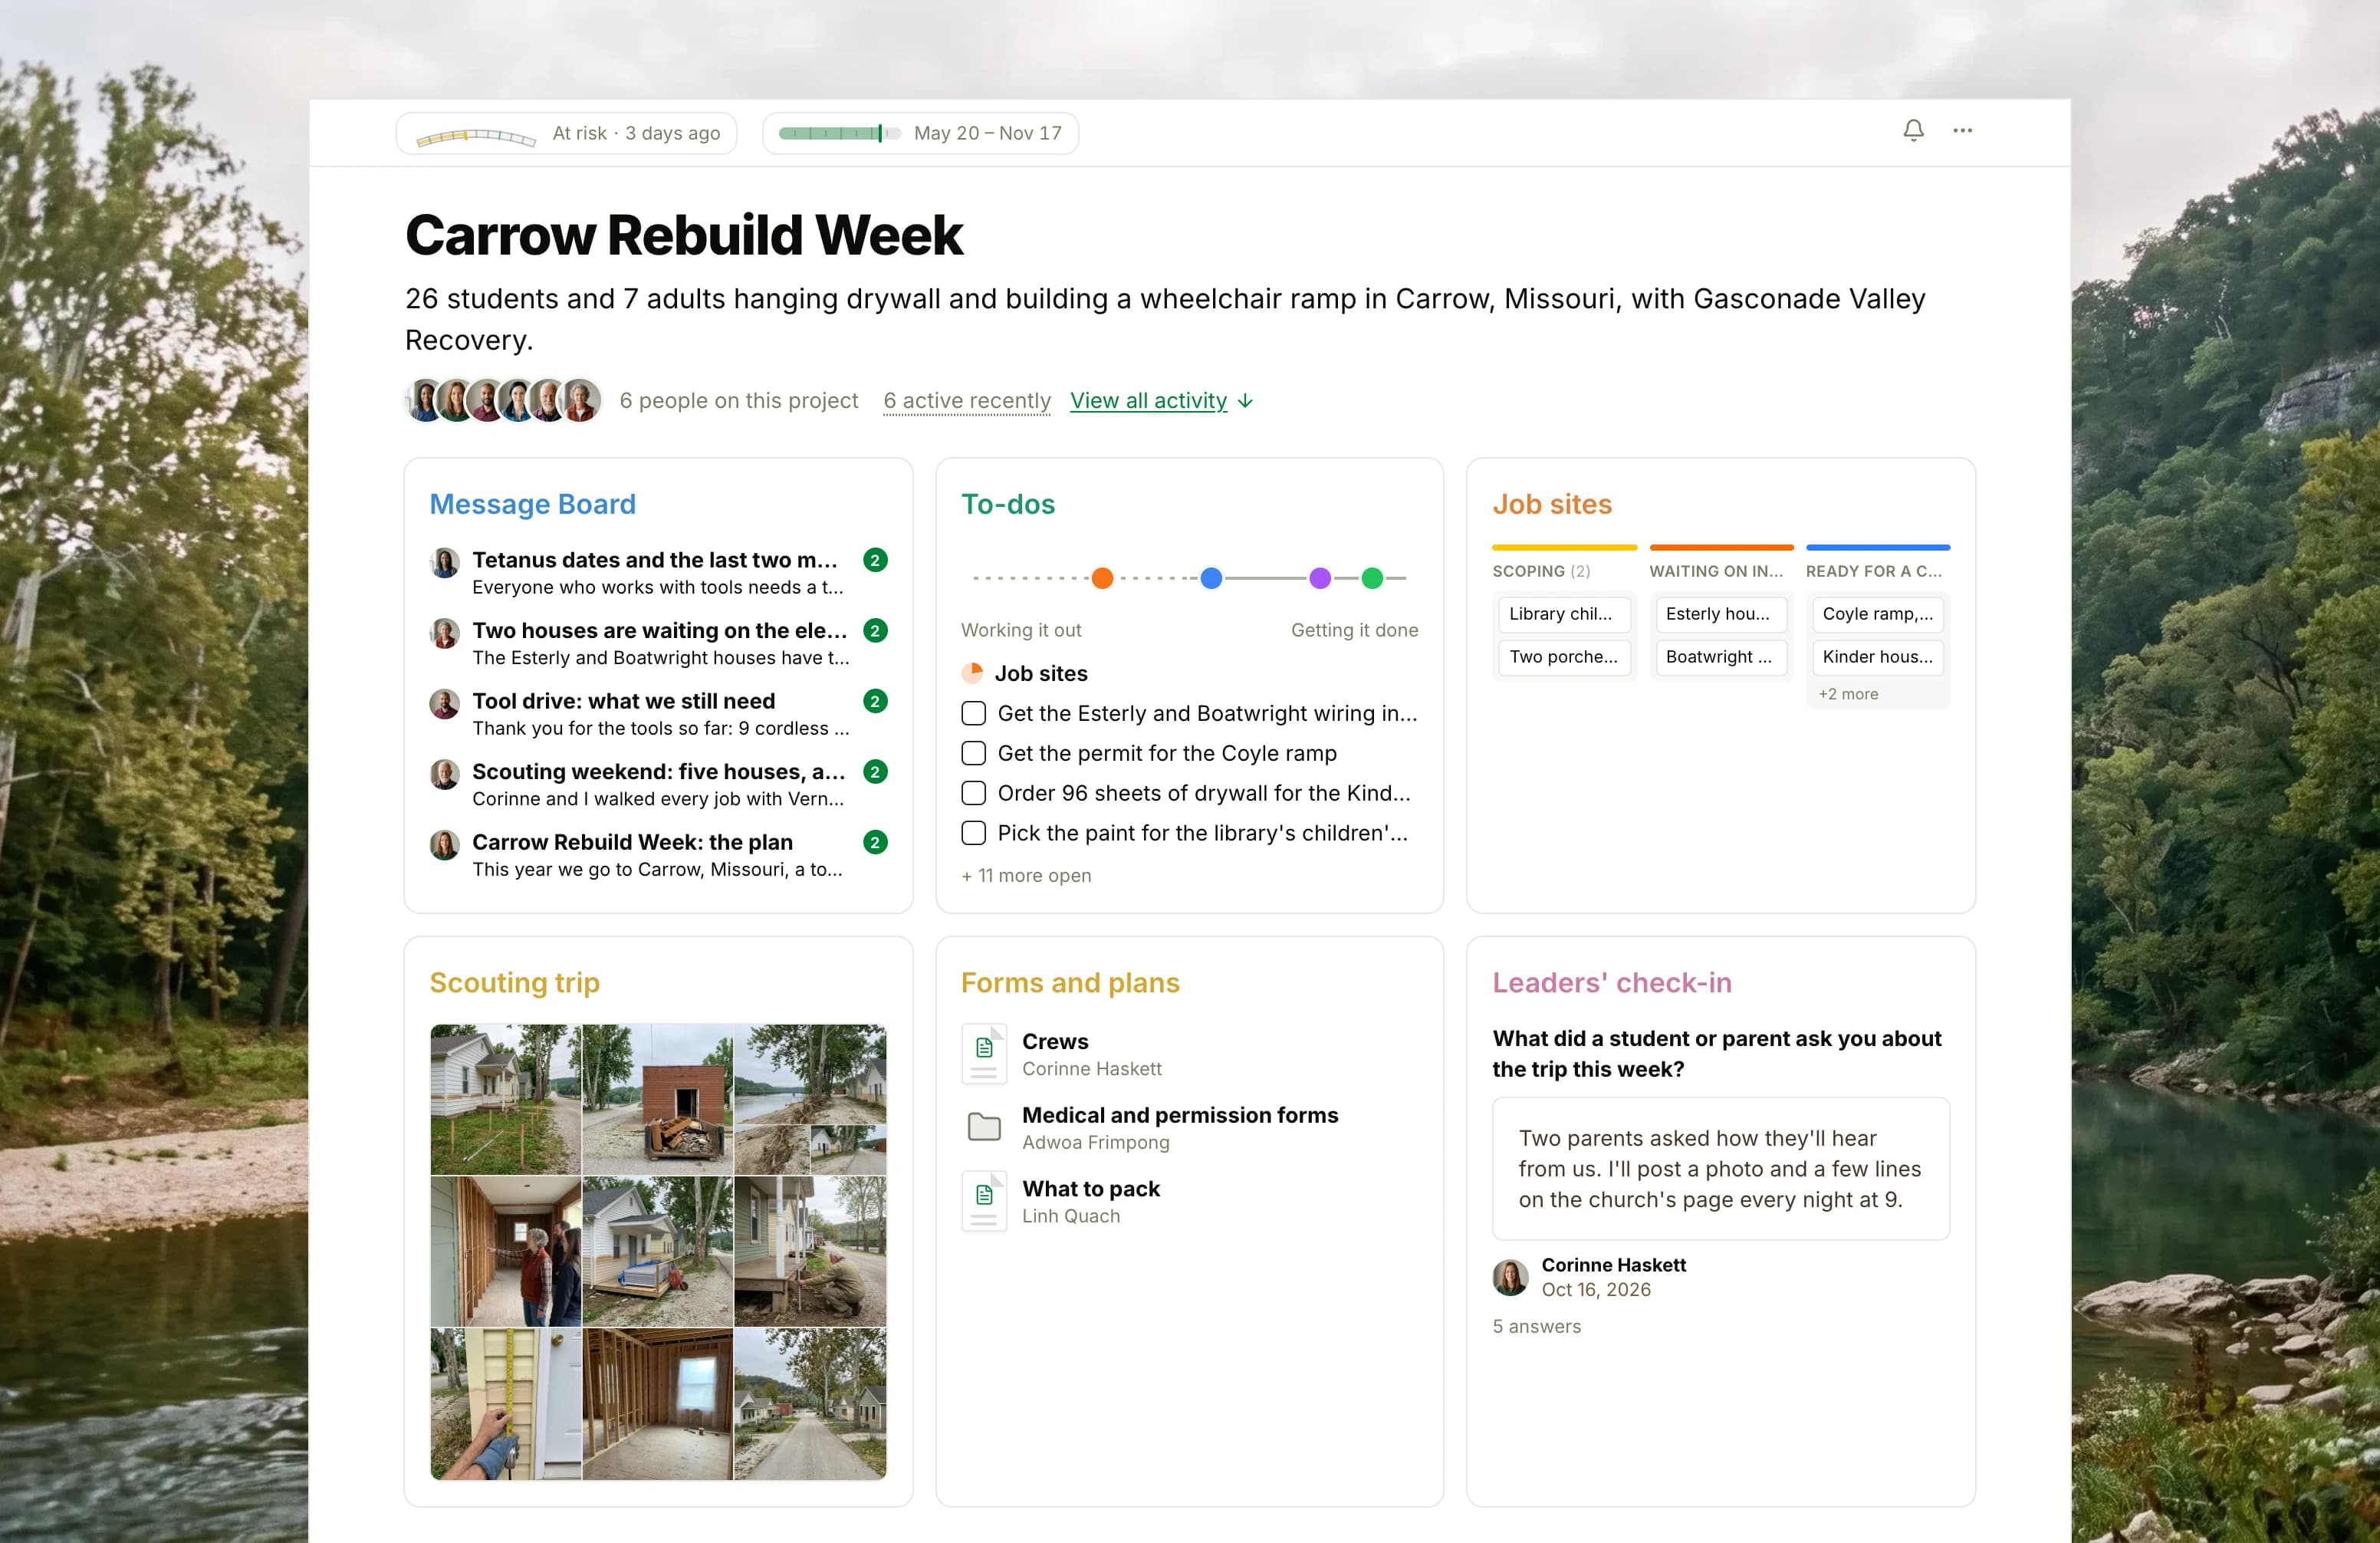The width and height of the screenshot is (2380, 1543).
Task: Click the Job sites progress pie icon
Action: click(x=972, y=673)
